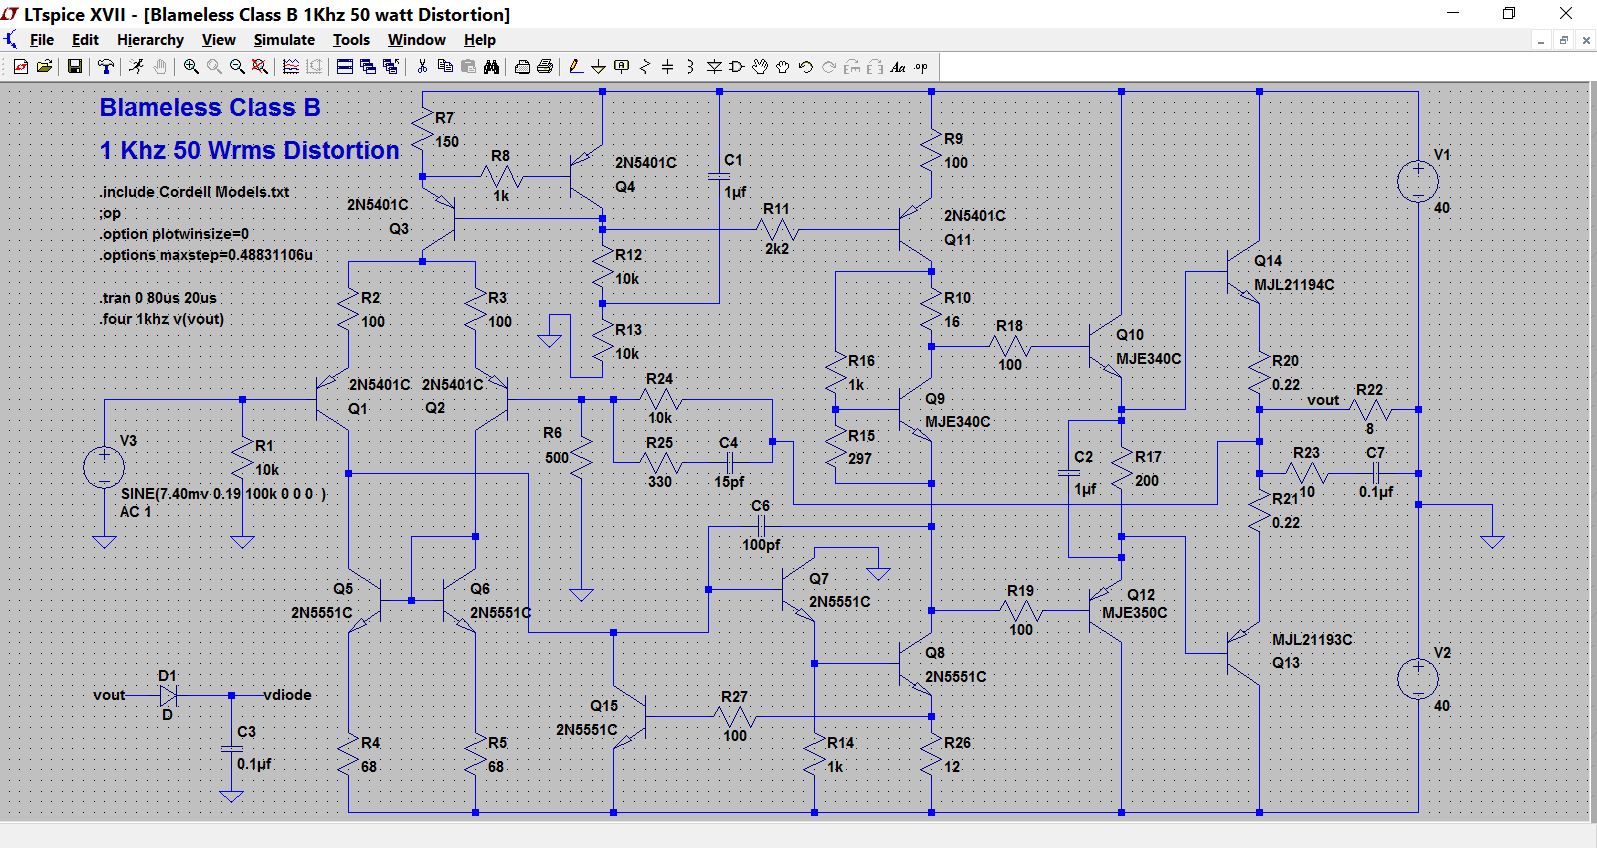Click '.include Cordell Models.txt' directive
Image resolution: width=1597 pixels, height=848 pixels.
pyautogui.click(x=194, y=192)
